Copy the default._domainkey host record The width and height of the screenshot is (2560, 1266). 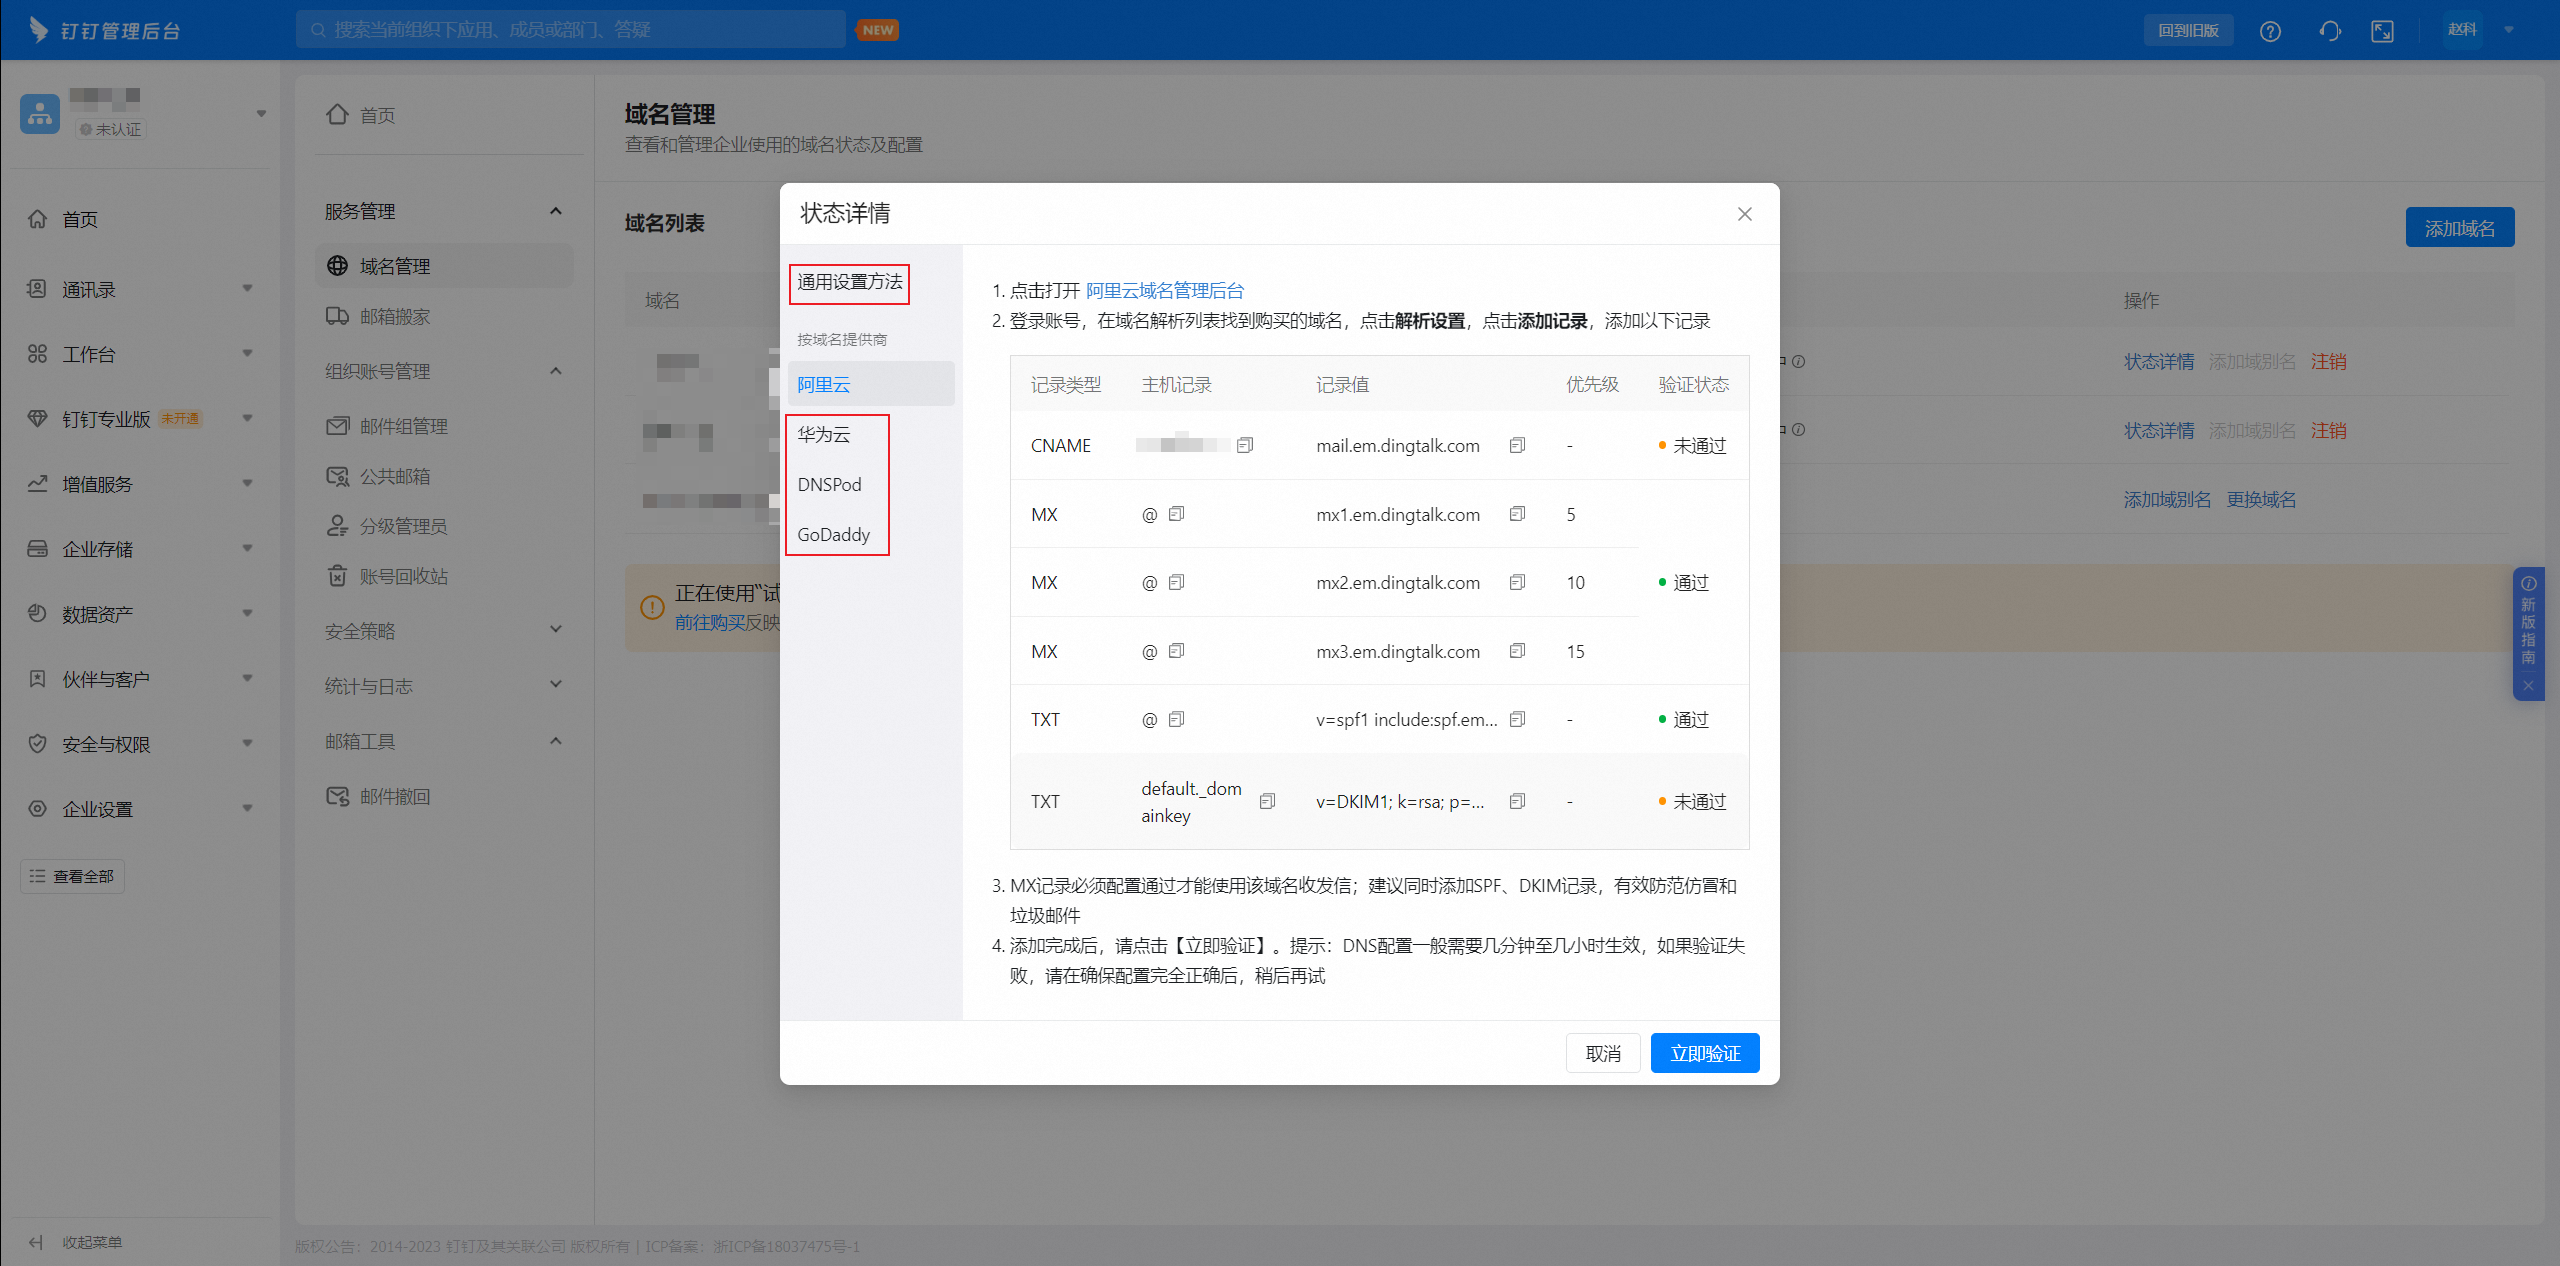tap(1267, 801)
